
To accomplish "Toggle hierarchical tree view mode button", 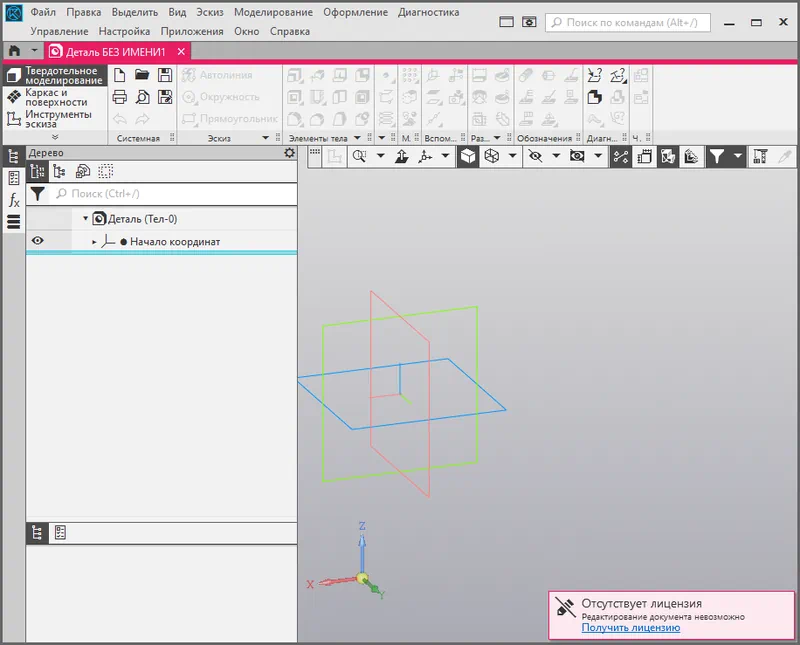I will [x=60, y=171].
